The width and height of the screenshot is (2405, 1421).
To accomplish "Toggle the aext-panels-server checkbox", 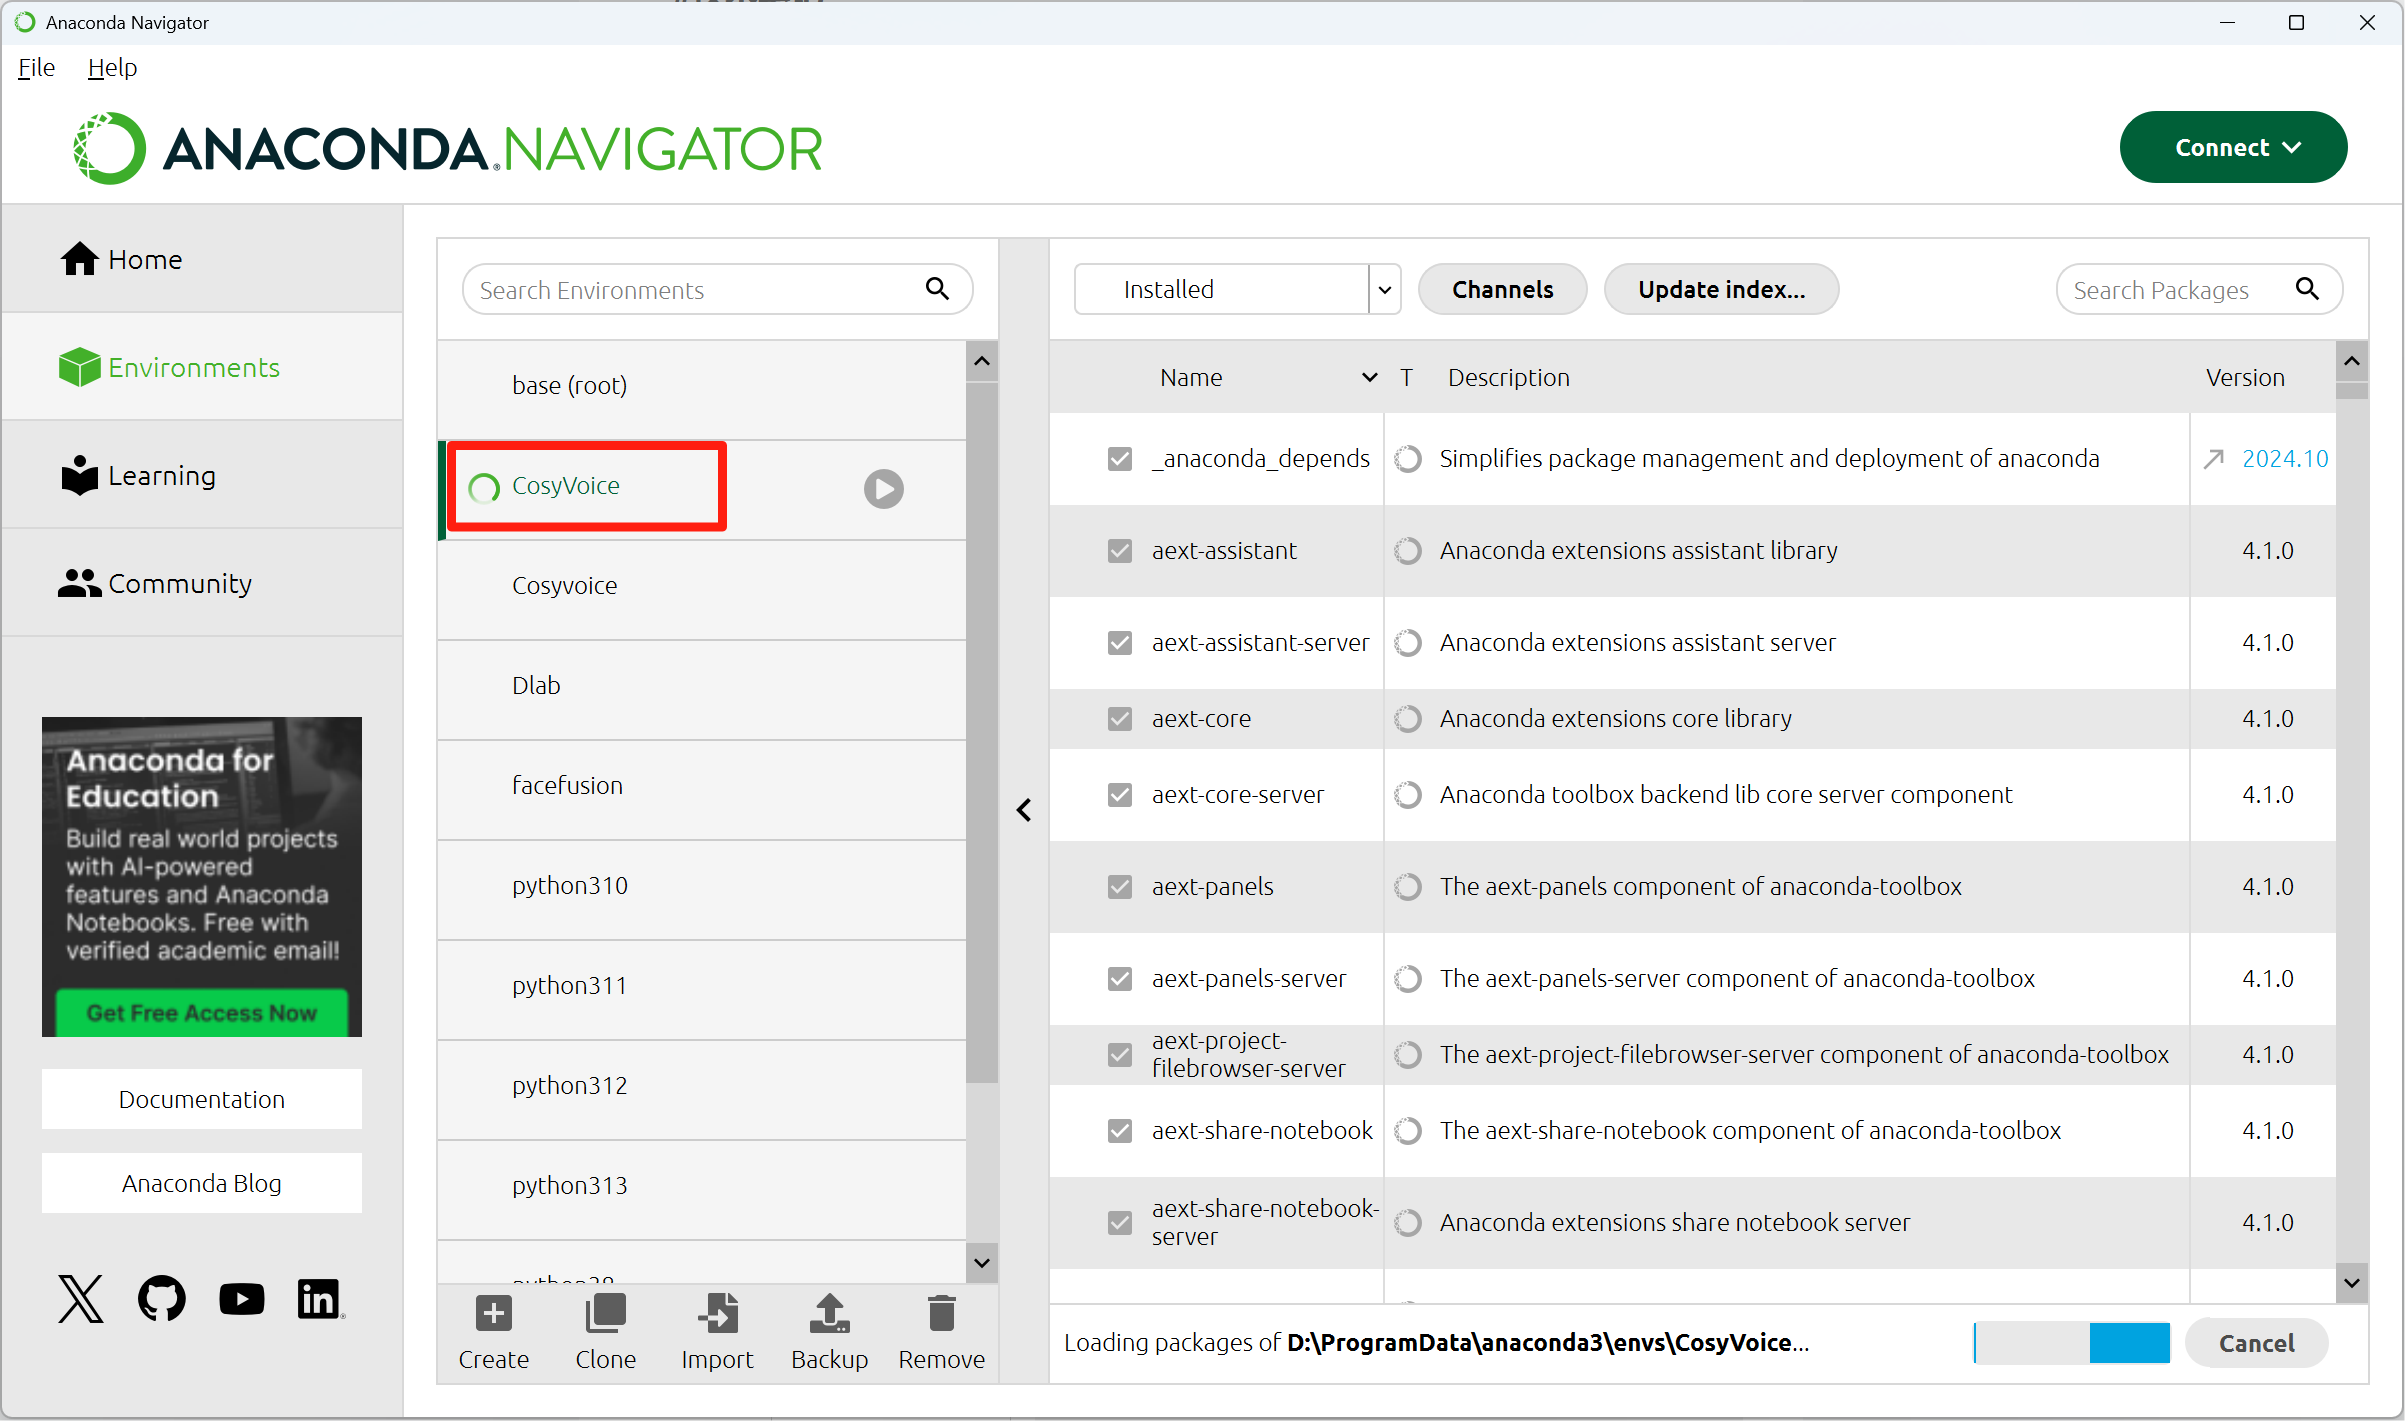I will pos(1119,979).
